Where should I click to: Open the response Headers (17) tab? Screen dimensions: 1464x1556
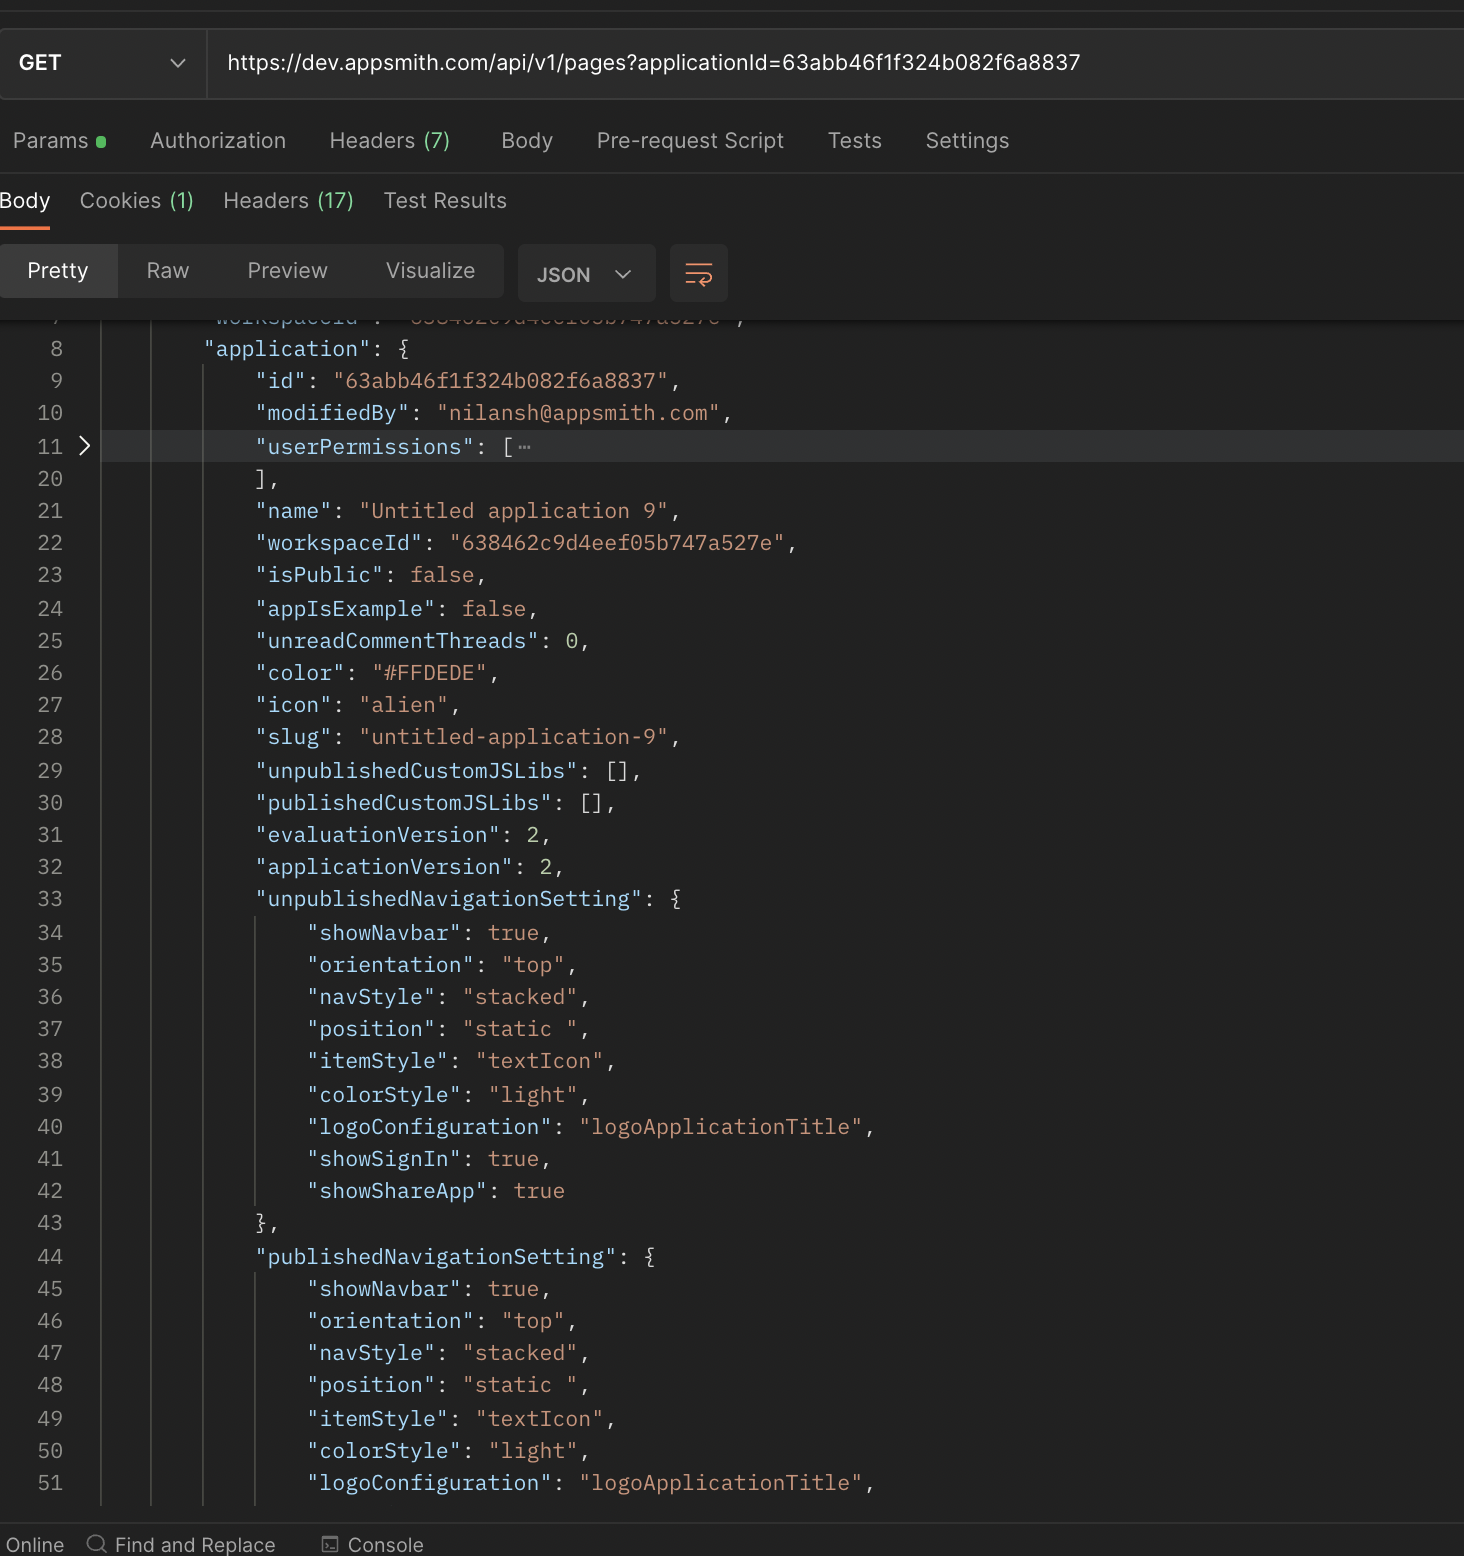click(288, 201)
